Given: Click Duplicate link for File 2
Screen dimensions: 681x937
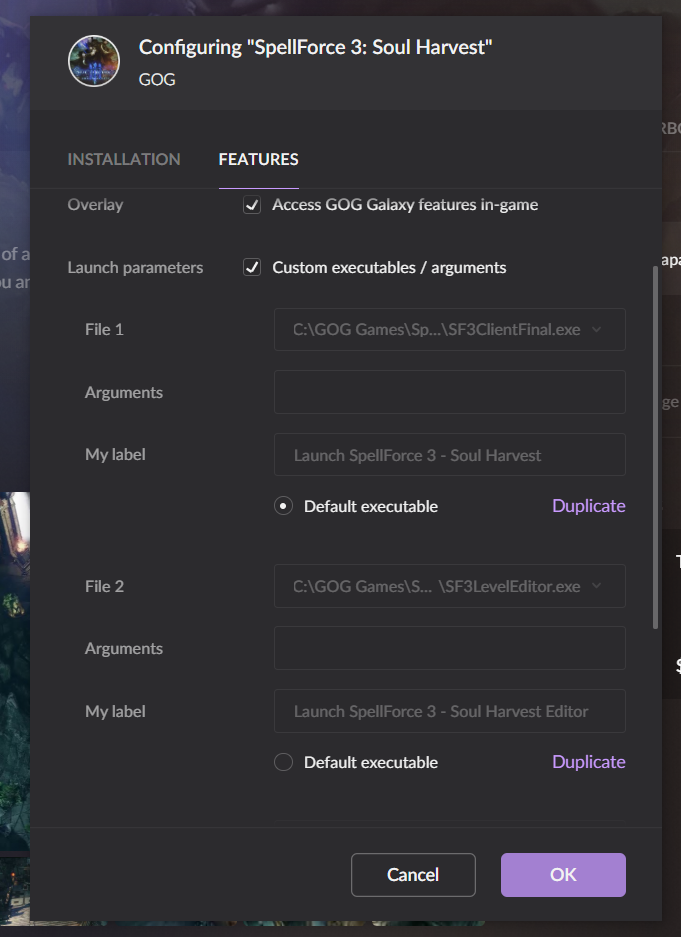Looking at the screenshot, I should (x=588, y=762).
